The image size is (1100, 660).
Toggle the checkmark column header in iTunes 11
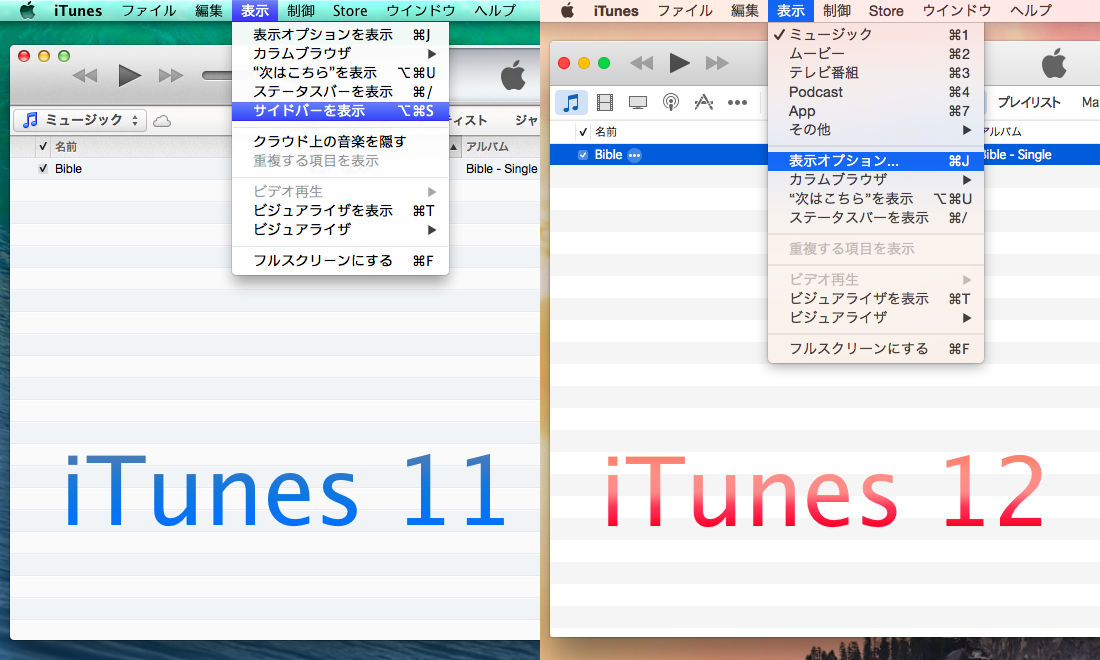point(43,147)
